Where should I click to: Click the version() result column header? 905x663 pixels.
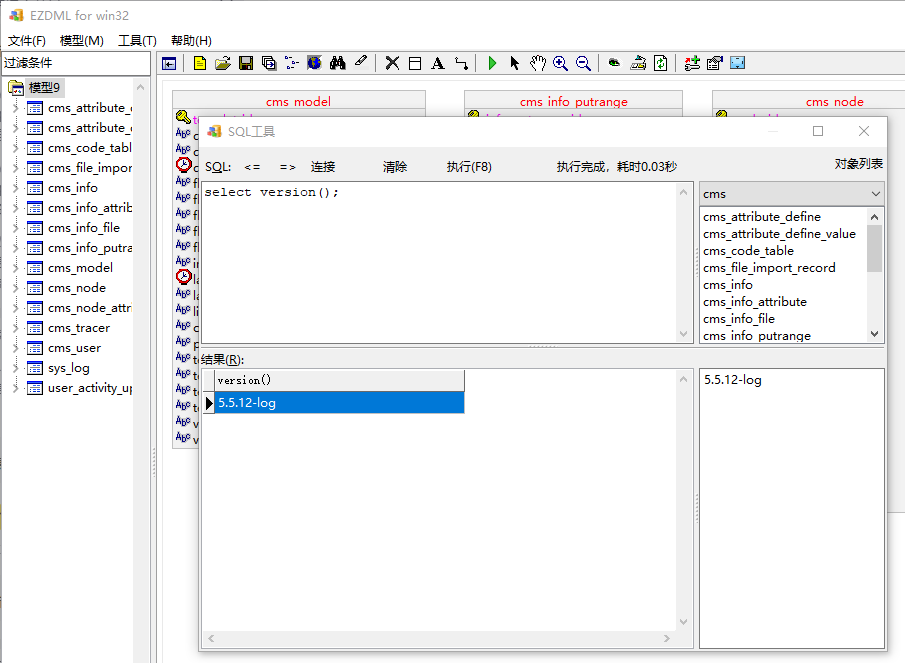pos(339,380)
